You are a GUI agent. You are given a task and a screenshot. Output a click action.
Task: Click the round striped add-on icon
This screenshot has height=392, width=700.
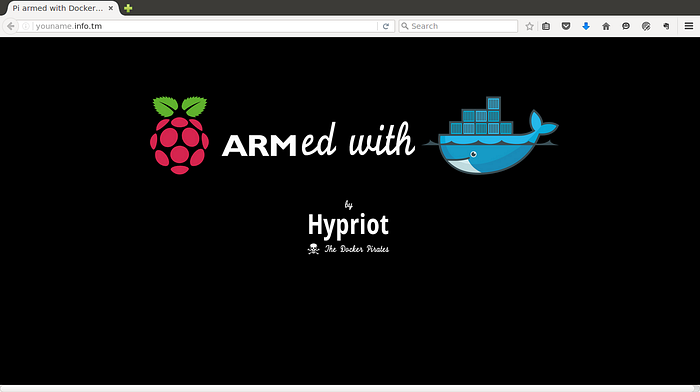pyautogui.click(x=646, y=26)
